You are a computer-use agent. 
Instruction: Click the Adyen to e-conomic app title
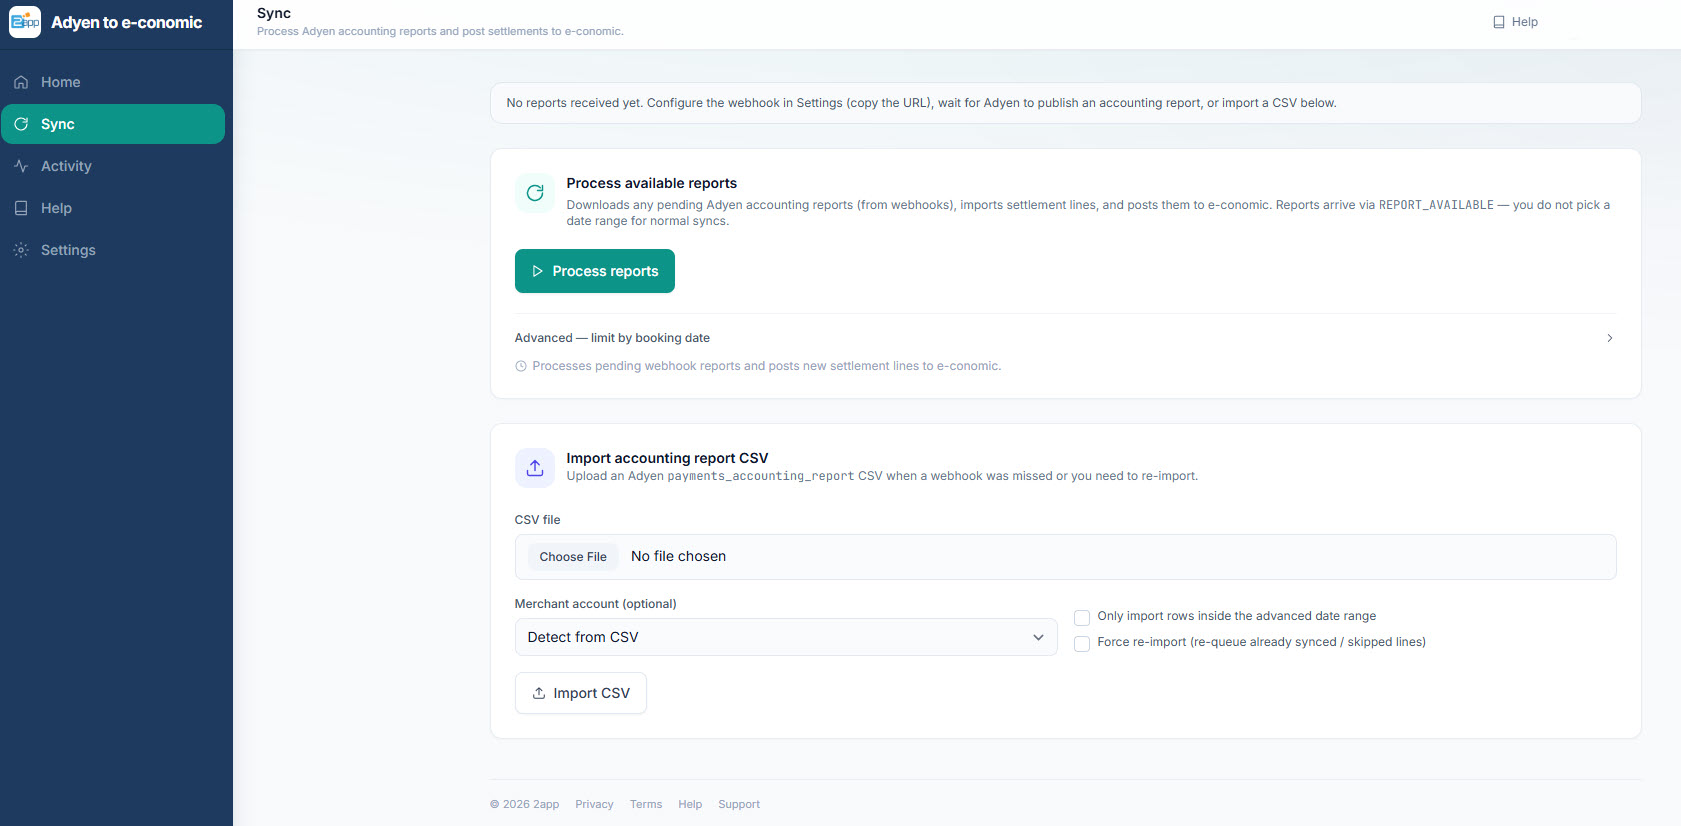click(127, 22)
